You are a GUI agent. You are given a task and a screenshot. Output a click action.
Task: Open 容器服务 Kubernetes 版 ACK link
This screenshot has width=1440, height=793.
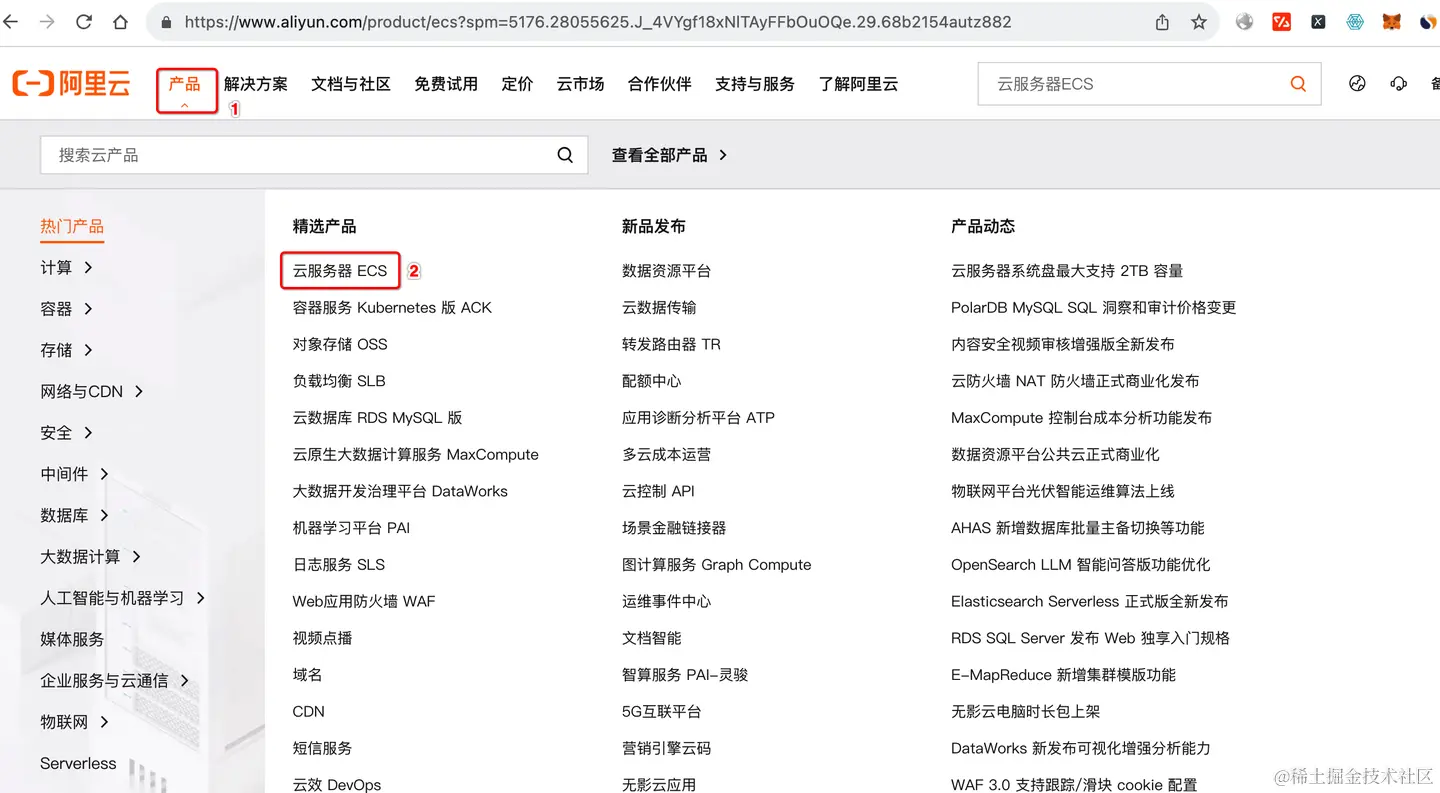point(392,307)
